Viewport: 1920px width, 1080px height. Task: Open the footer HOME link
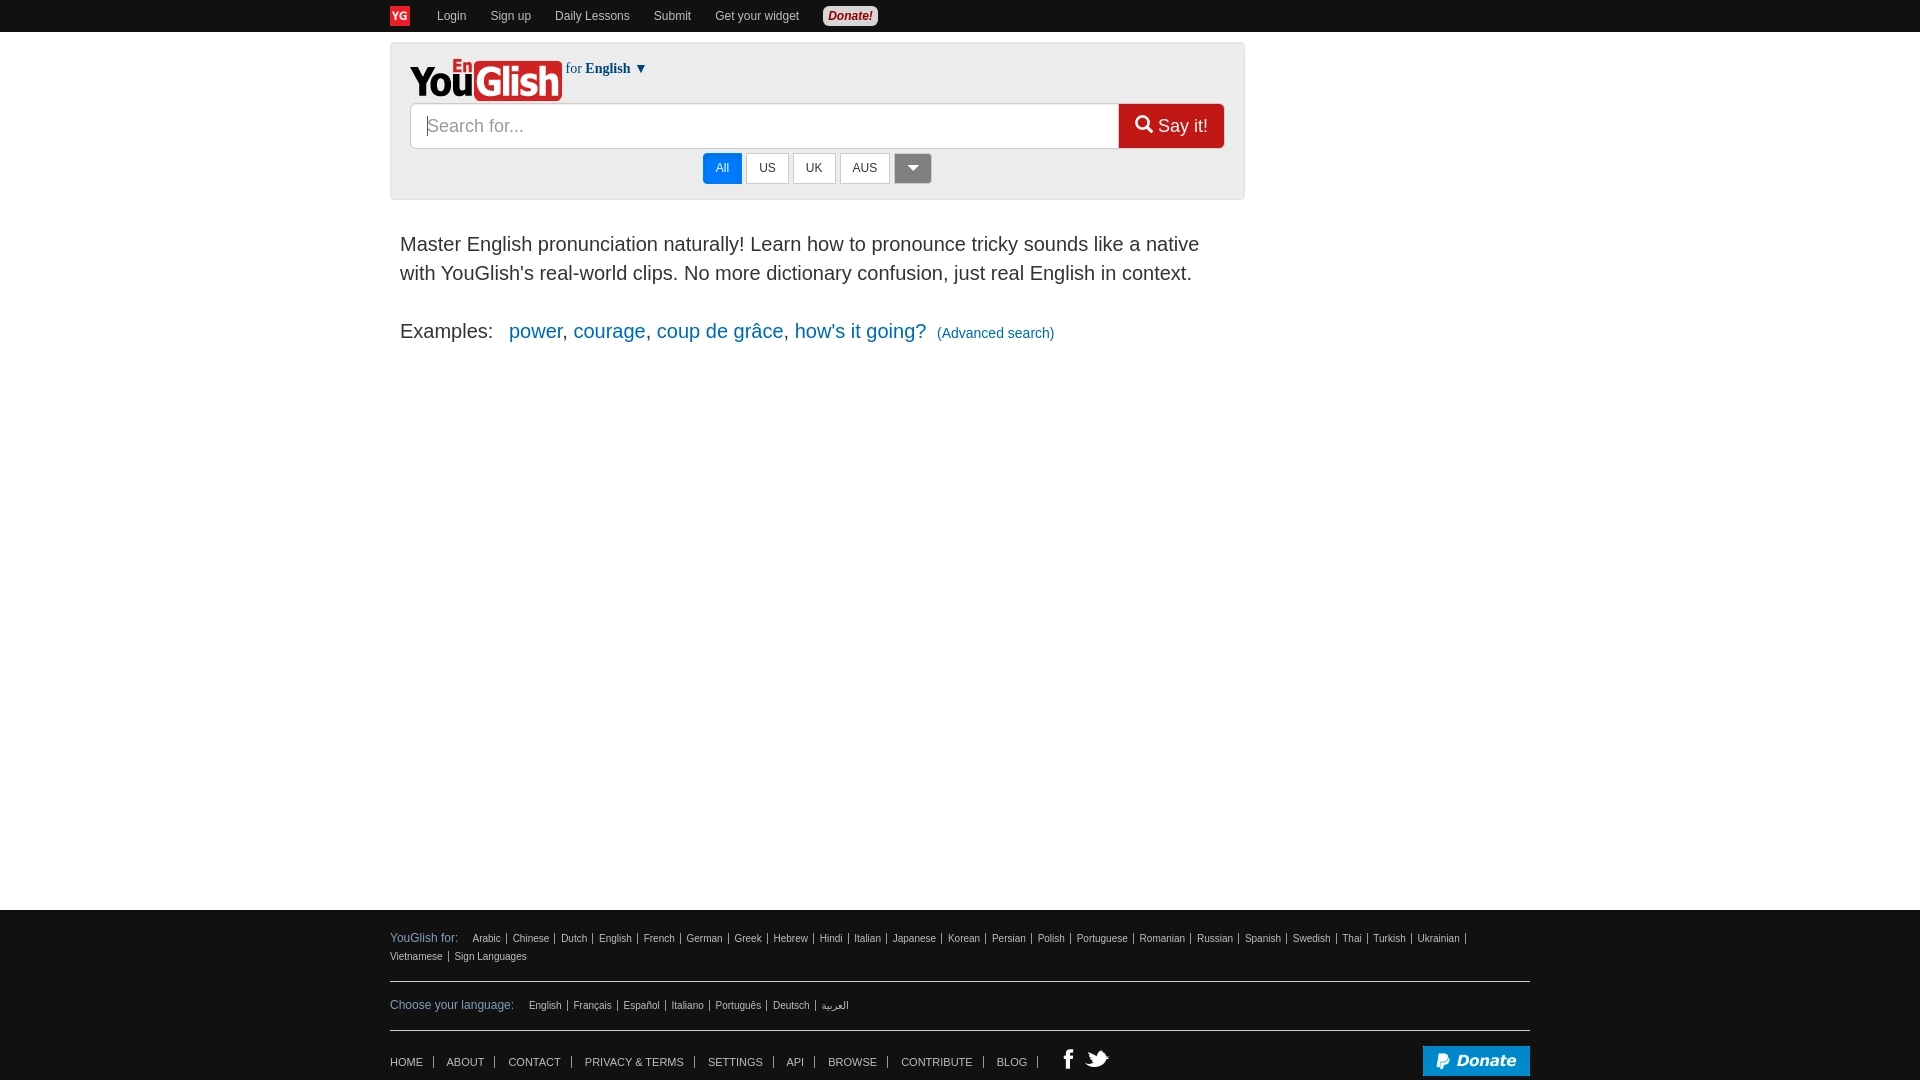pos(406,1062)
